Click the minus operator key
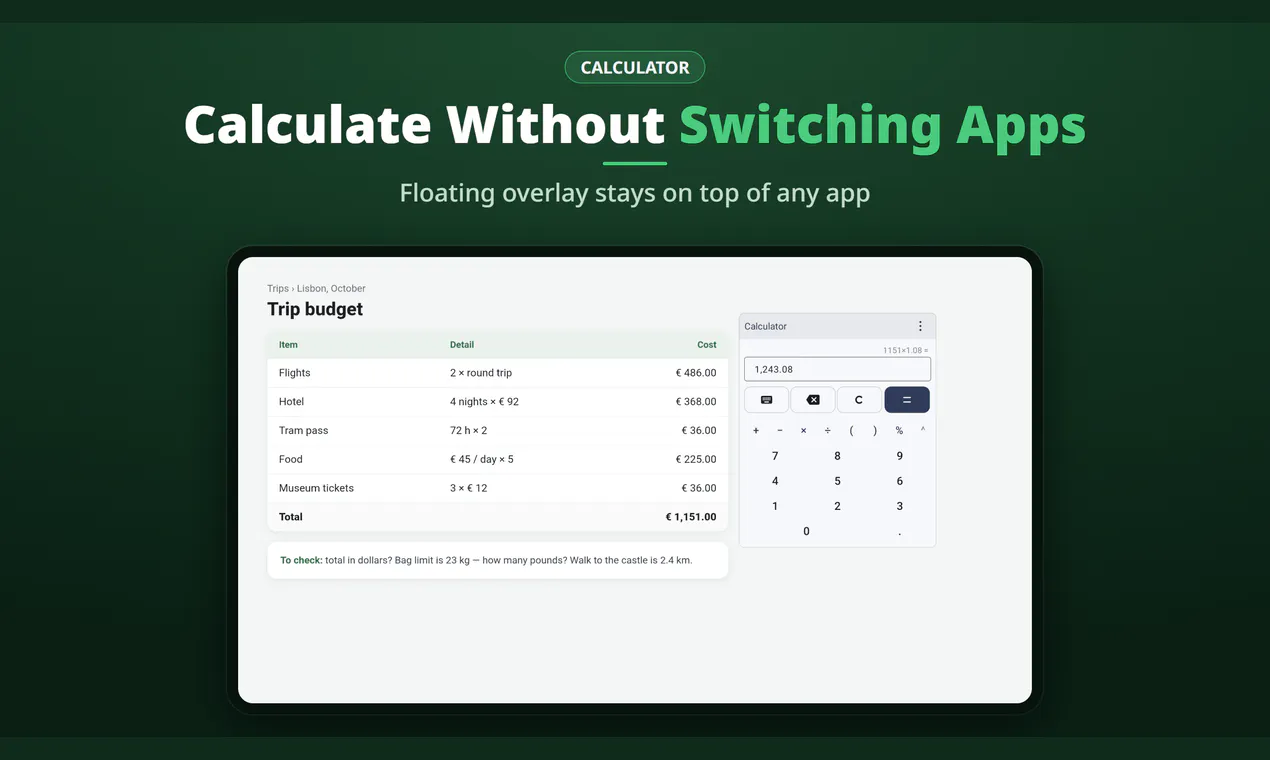The width and height of the screenshot is (1270, 760). click(780, 431)
